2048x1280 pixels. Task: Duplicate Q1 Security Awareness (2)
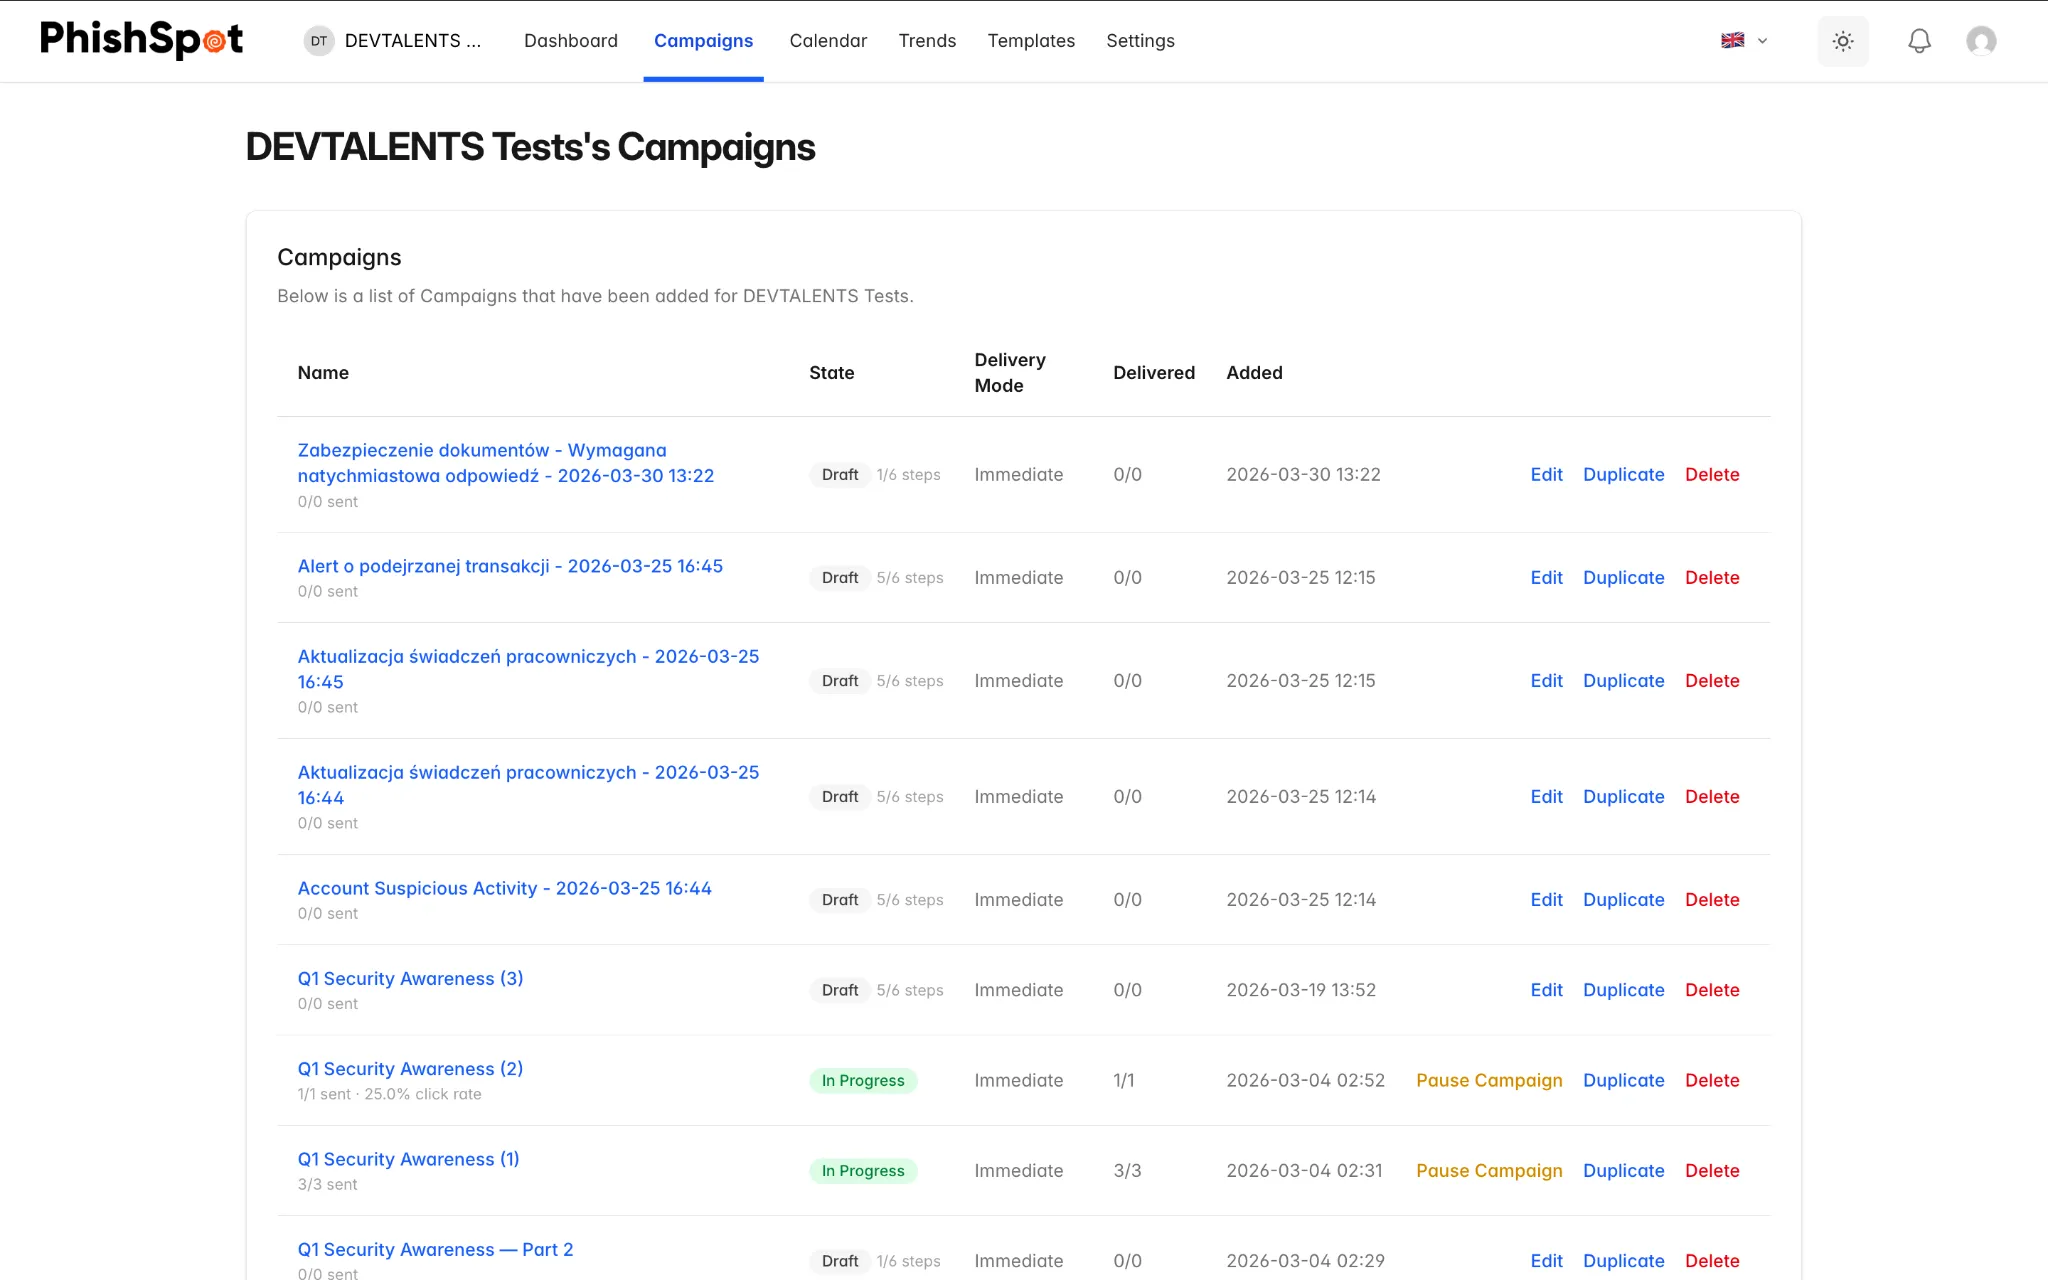[1624, 1080]
